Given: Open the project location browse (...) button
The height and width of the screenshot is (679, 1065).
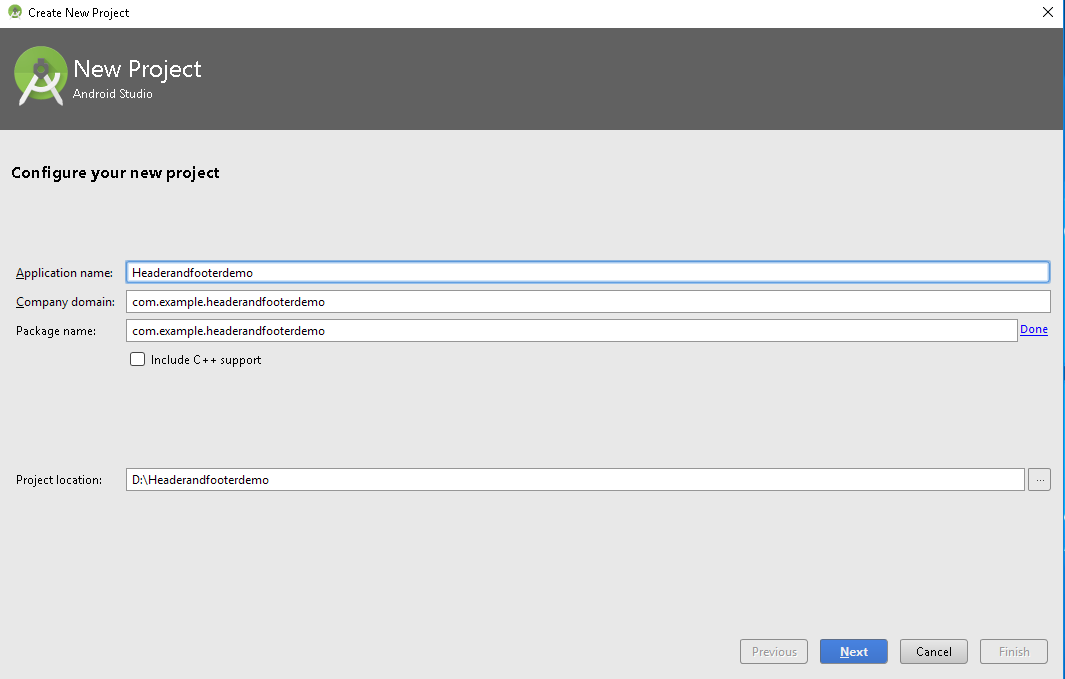Looking at the screenshot, I should [1040, 480].
